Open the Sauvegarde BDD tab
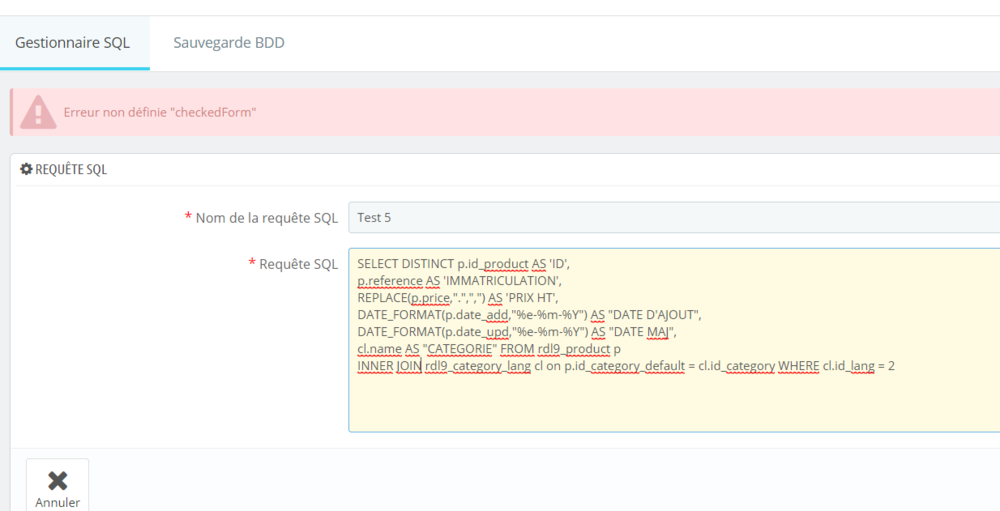The image size is (1000, 511). click(x=229, y=43)
